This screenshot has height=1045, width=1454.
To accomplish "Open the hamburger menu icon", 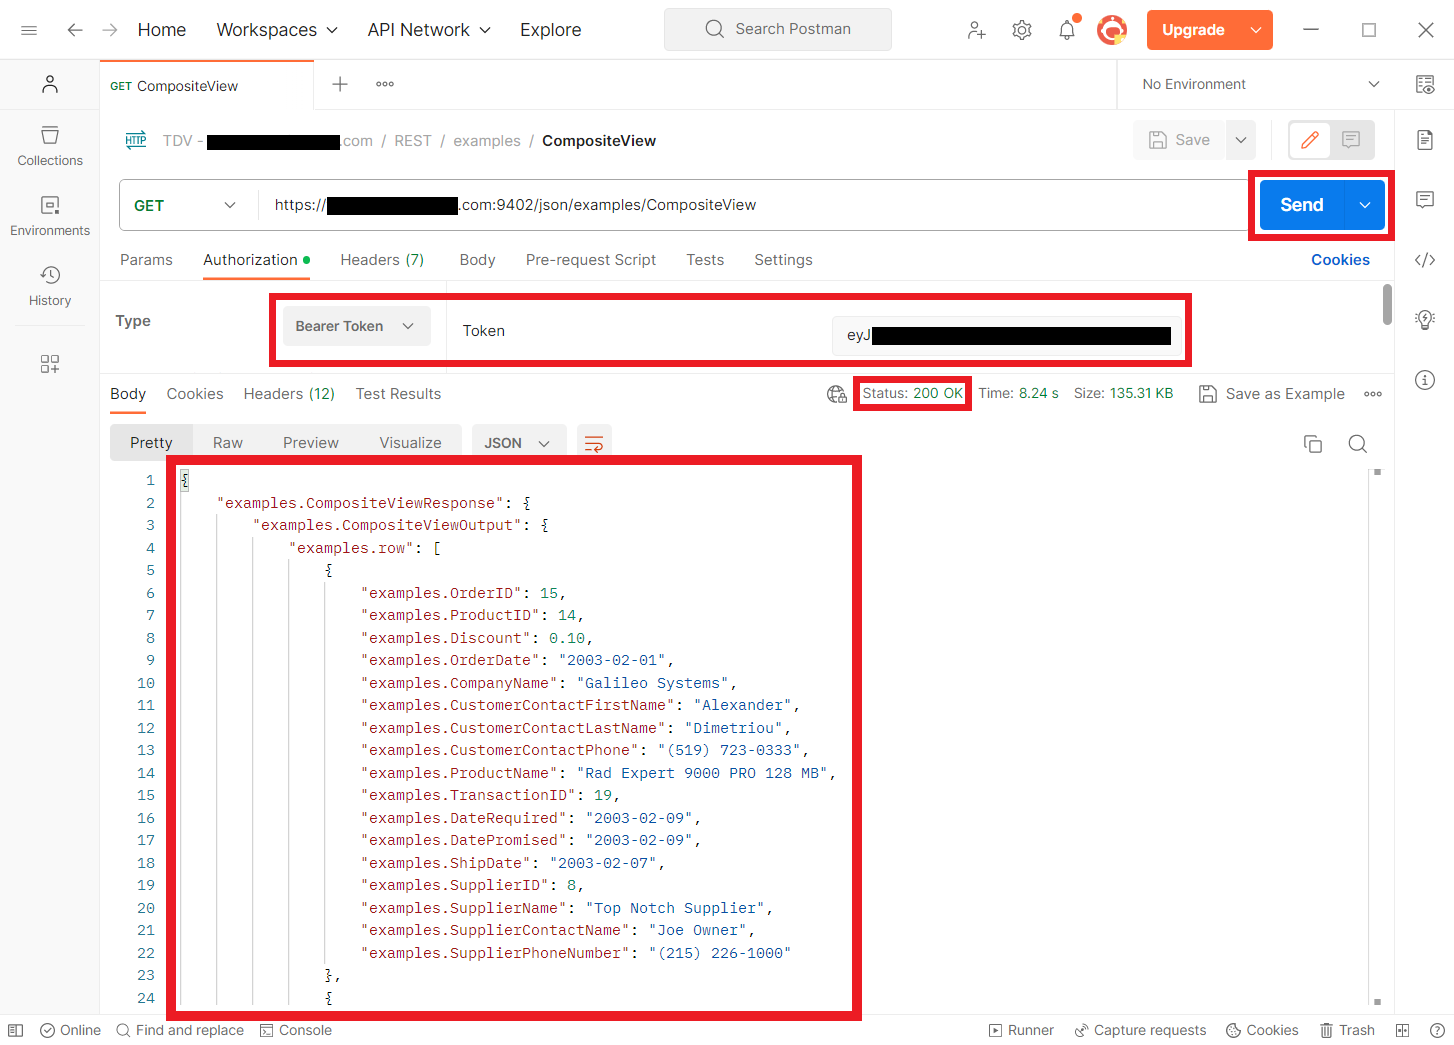I will click(x=29, y=30).
